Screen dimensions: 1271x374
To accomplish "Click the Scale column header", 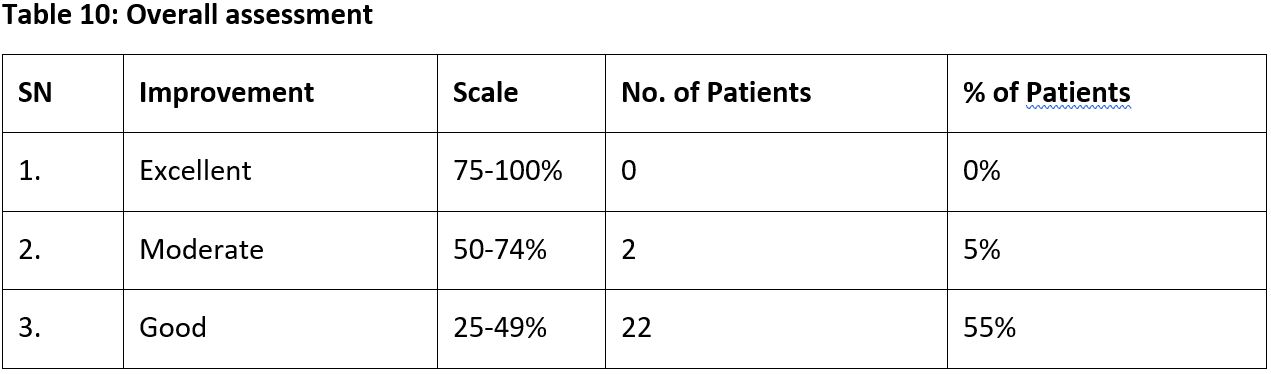I will pyautogui.click(x=521, y=93).
